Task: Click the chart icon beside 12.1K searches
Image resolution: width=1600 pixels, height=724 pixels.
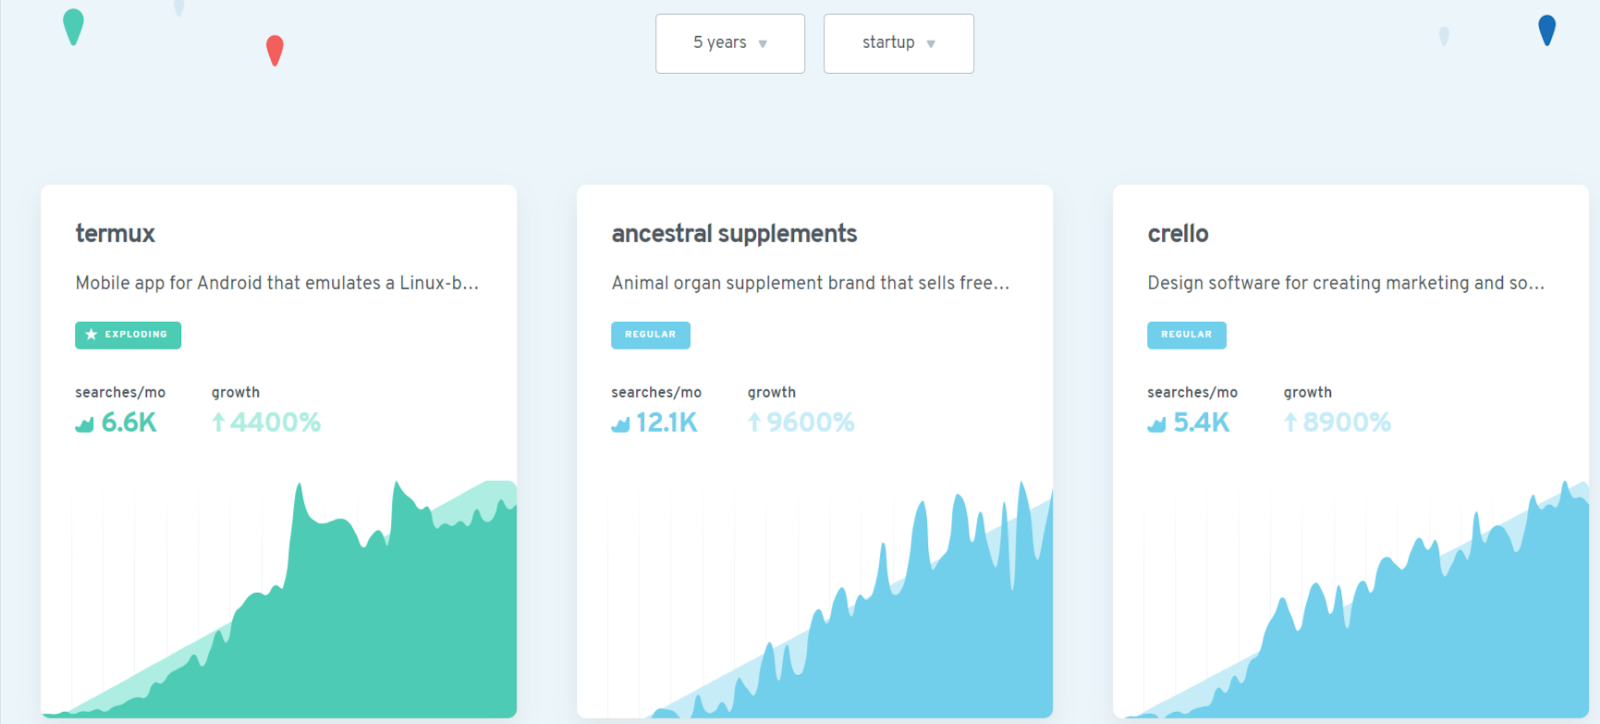Action: [x=620, y=424]
